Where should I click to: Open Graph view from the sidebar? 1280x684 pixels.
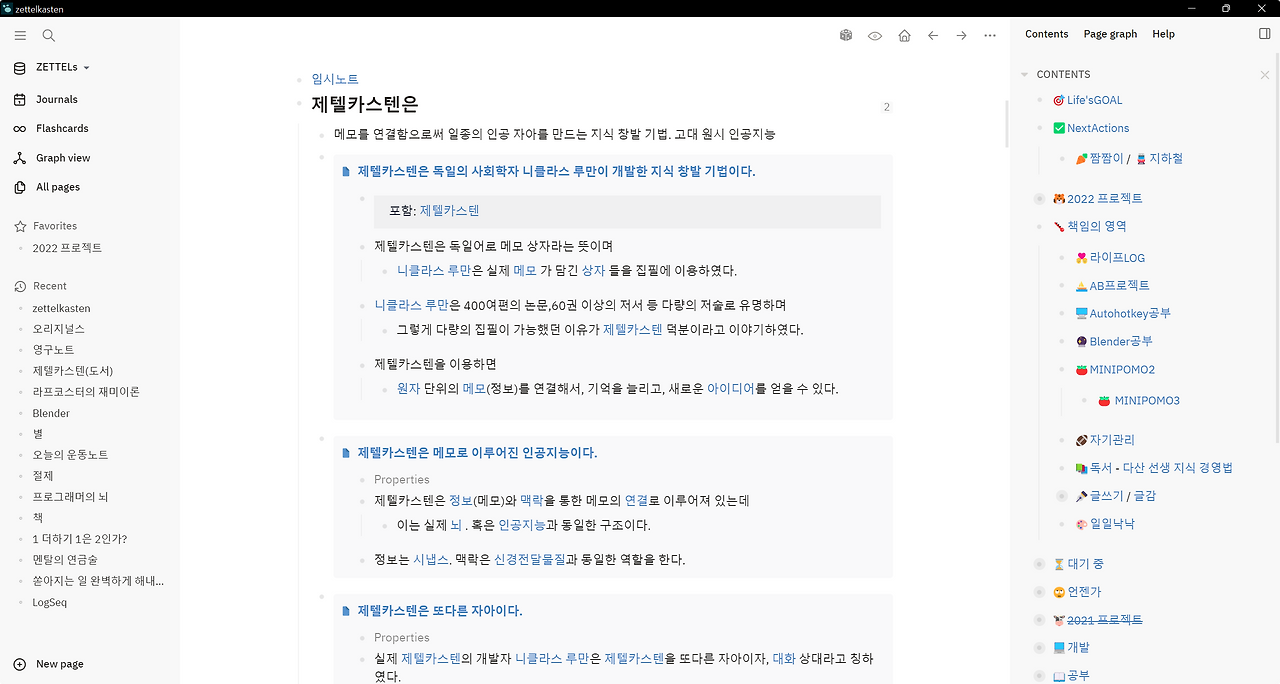[63, 158]
